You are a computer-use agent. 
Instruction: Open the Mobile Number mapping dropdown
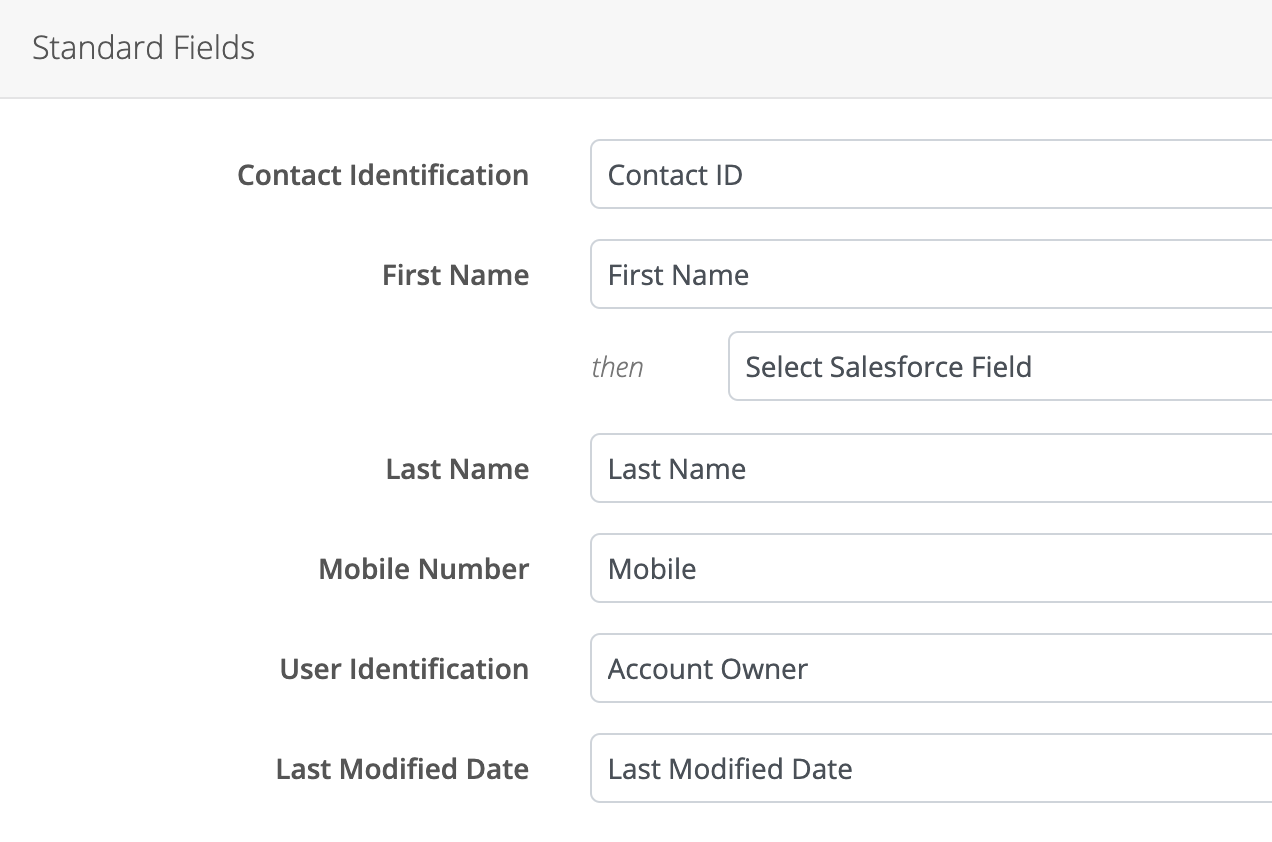click(930, 569)
